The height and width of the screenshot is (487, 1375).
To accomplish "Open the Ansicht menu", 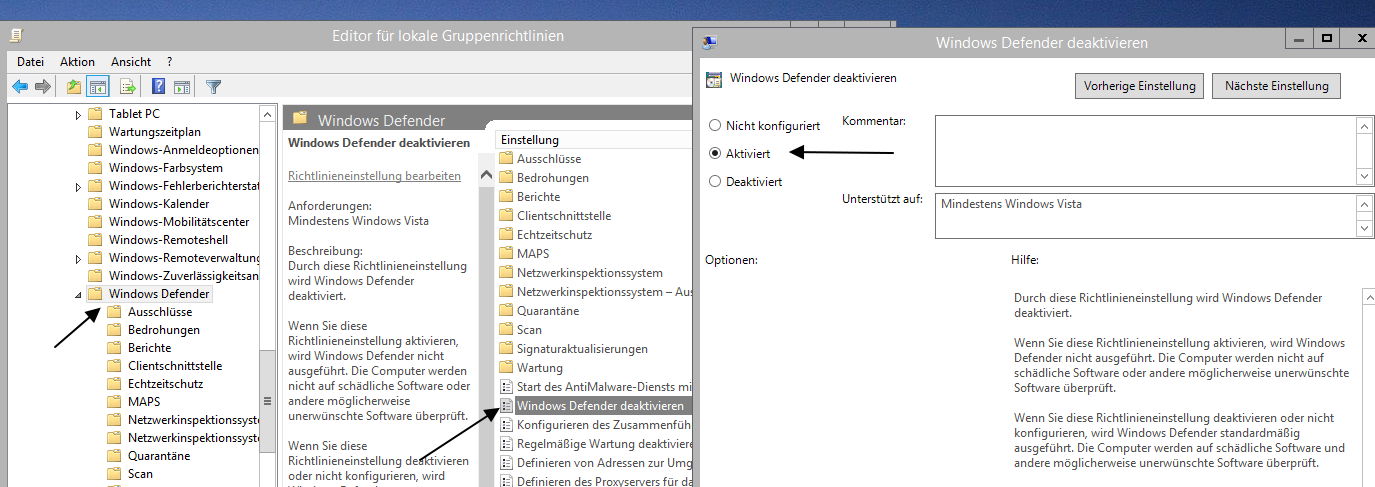I will tap(131, 62).
